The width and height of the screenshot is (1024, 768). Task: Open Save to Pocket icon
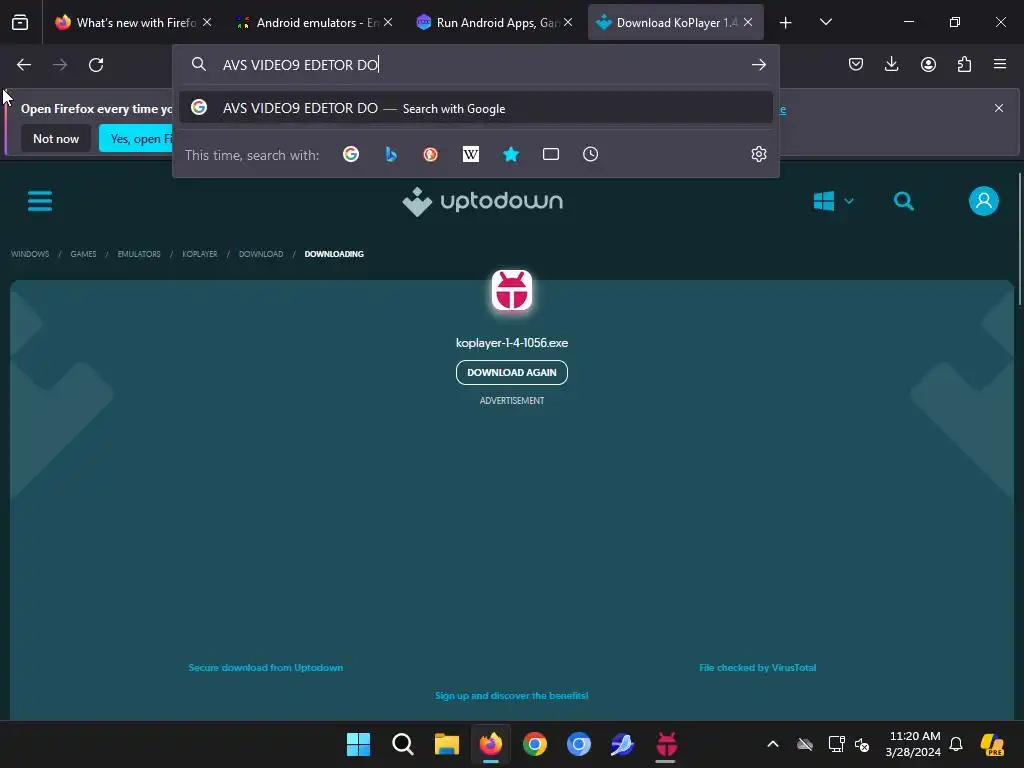tap(856, 64)
